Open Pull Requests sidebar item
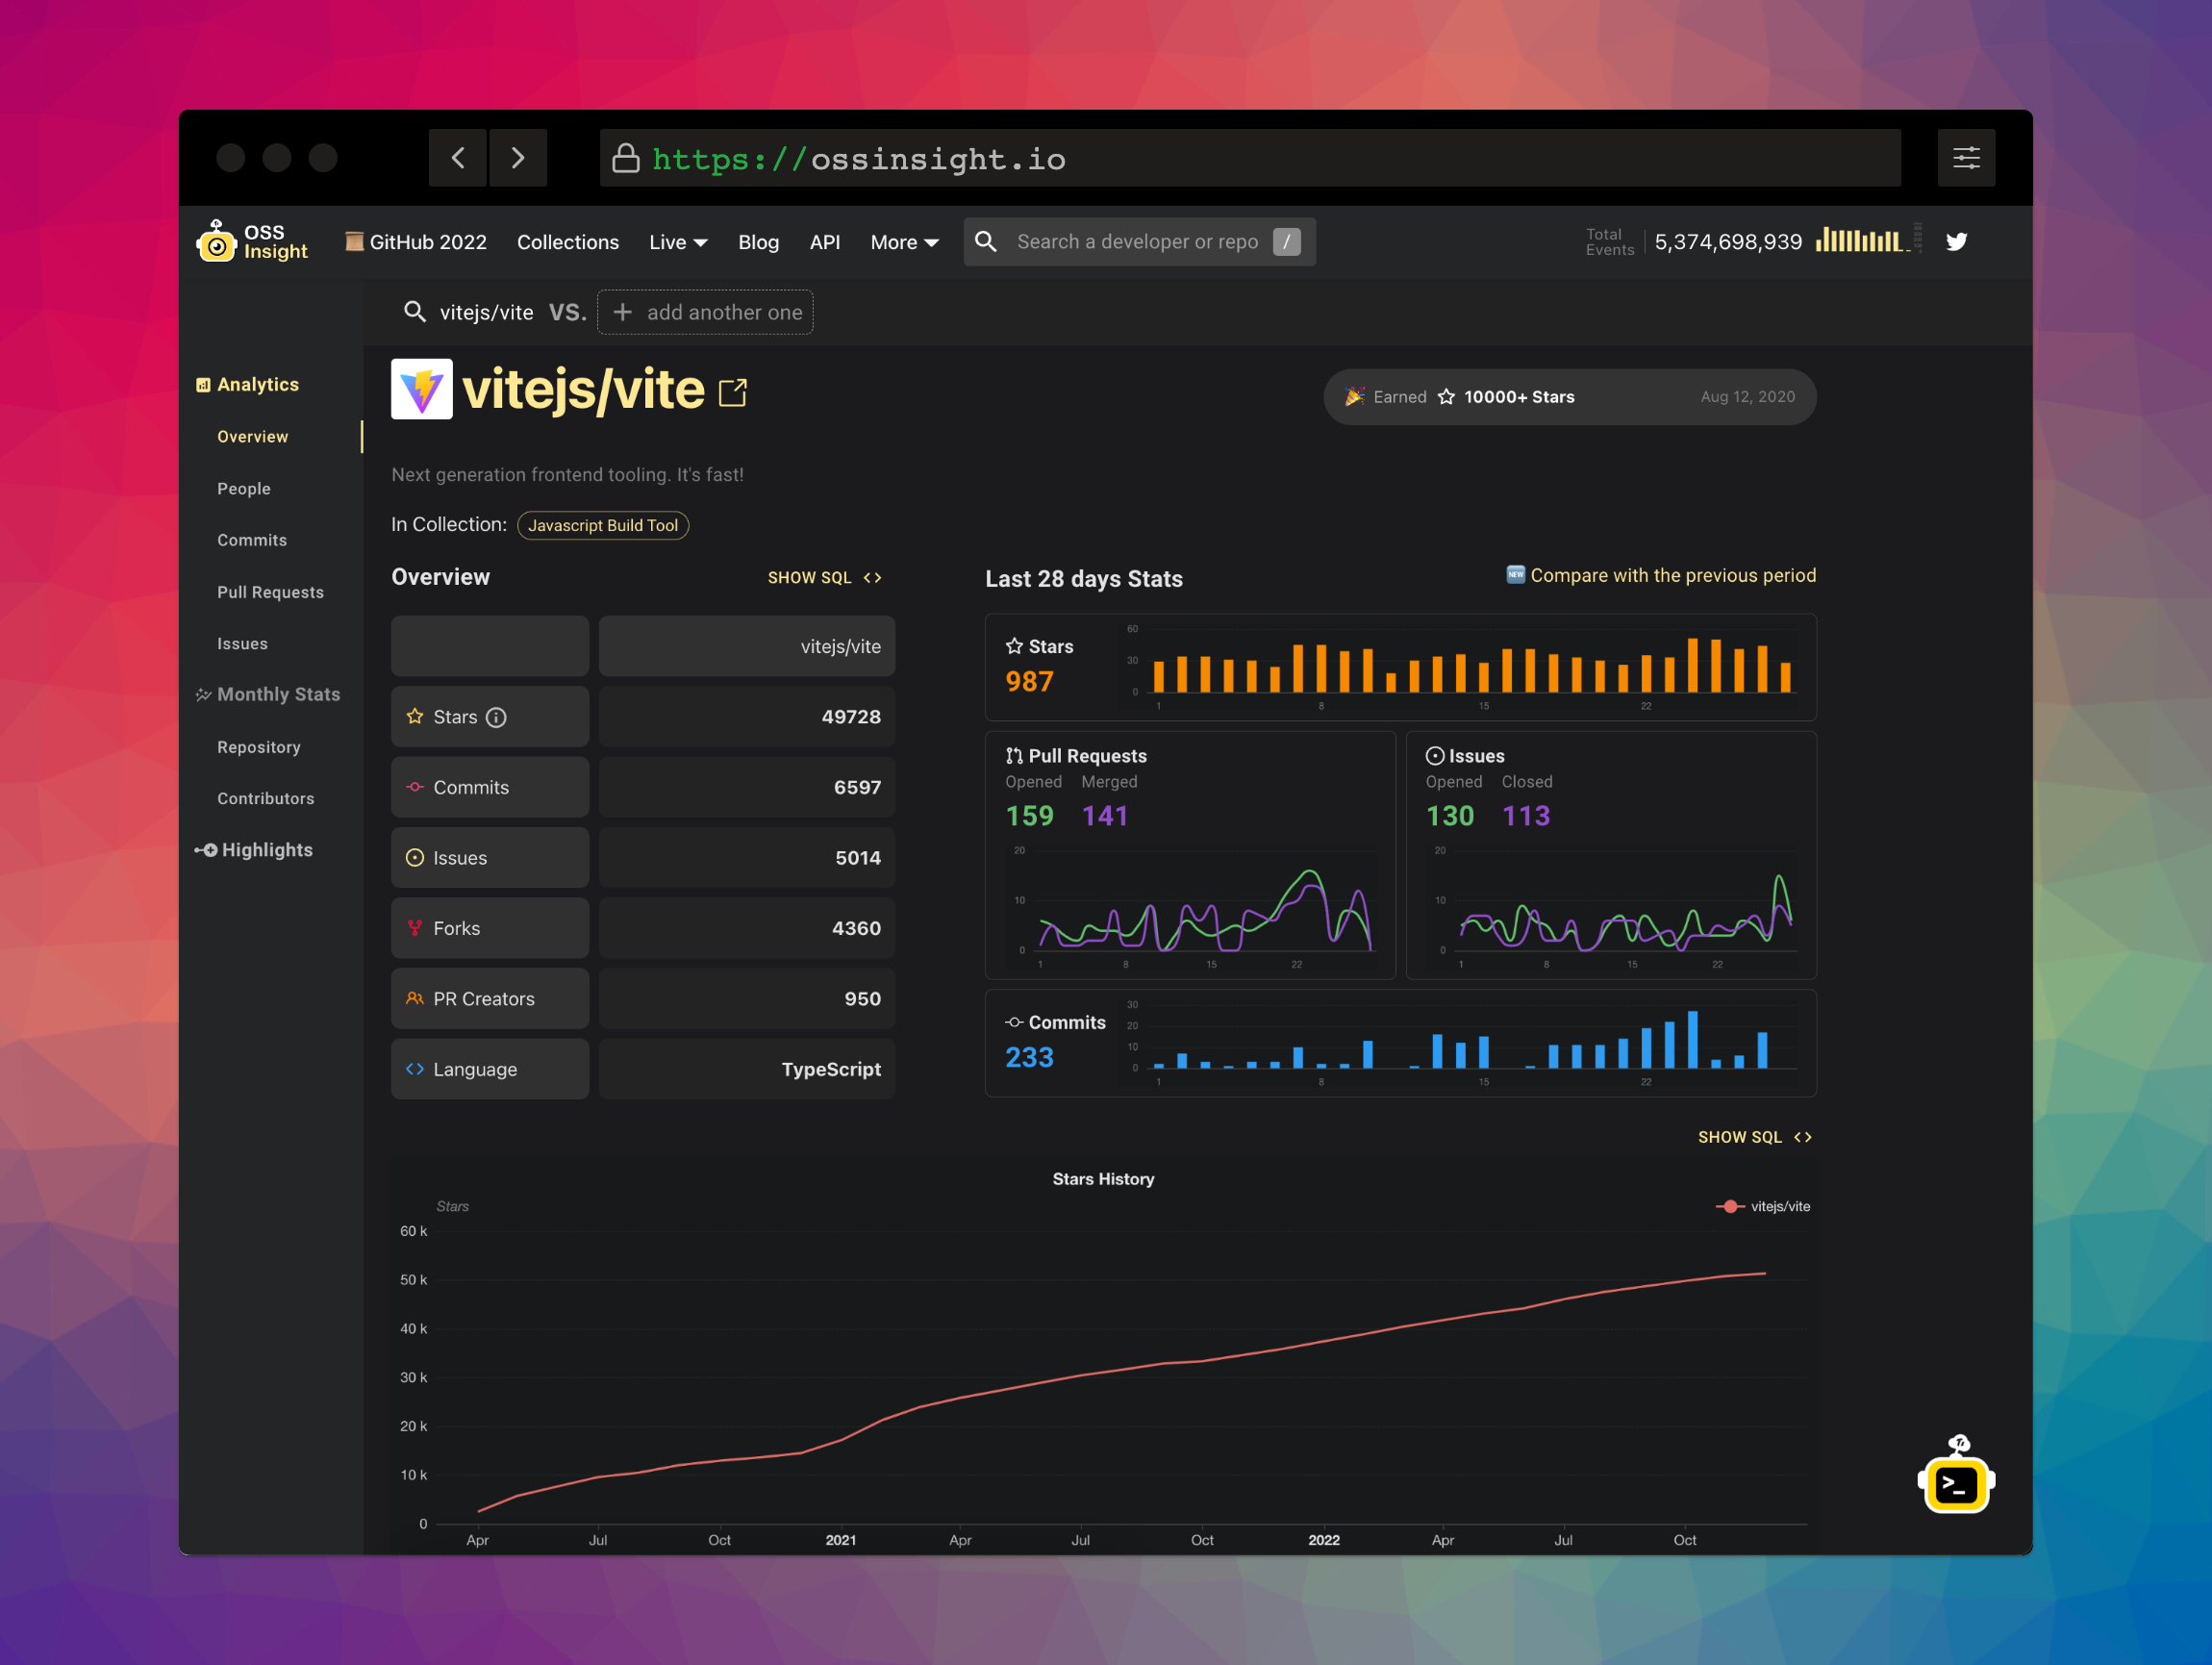Image resolution: width=2212 pixels, height=1665 pixels. [270, 592]
